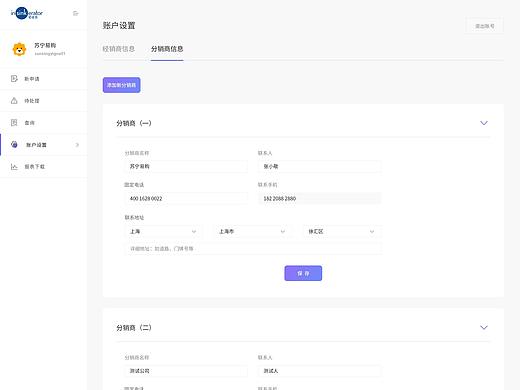Switch to the 经销商信息 tab

point(119,49)
